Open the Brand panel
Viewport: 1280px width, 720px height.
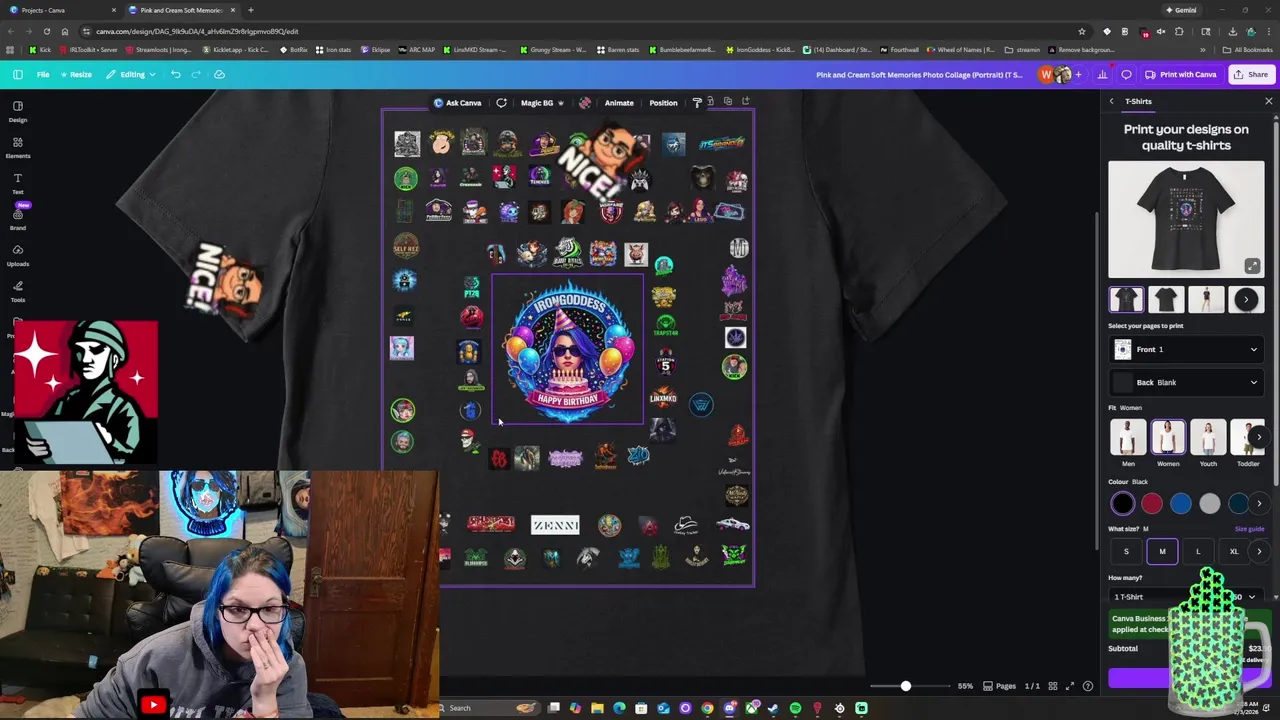[18, 220]
